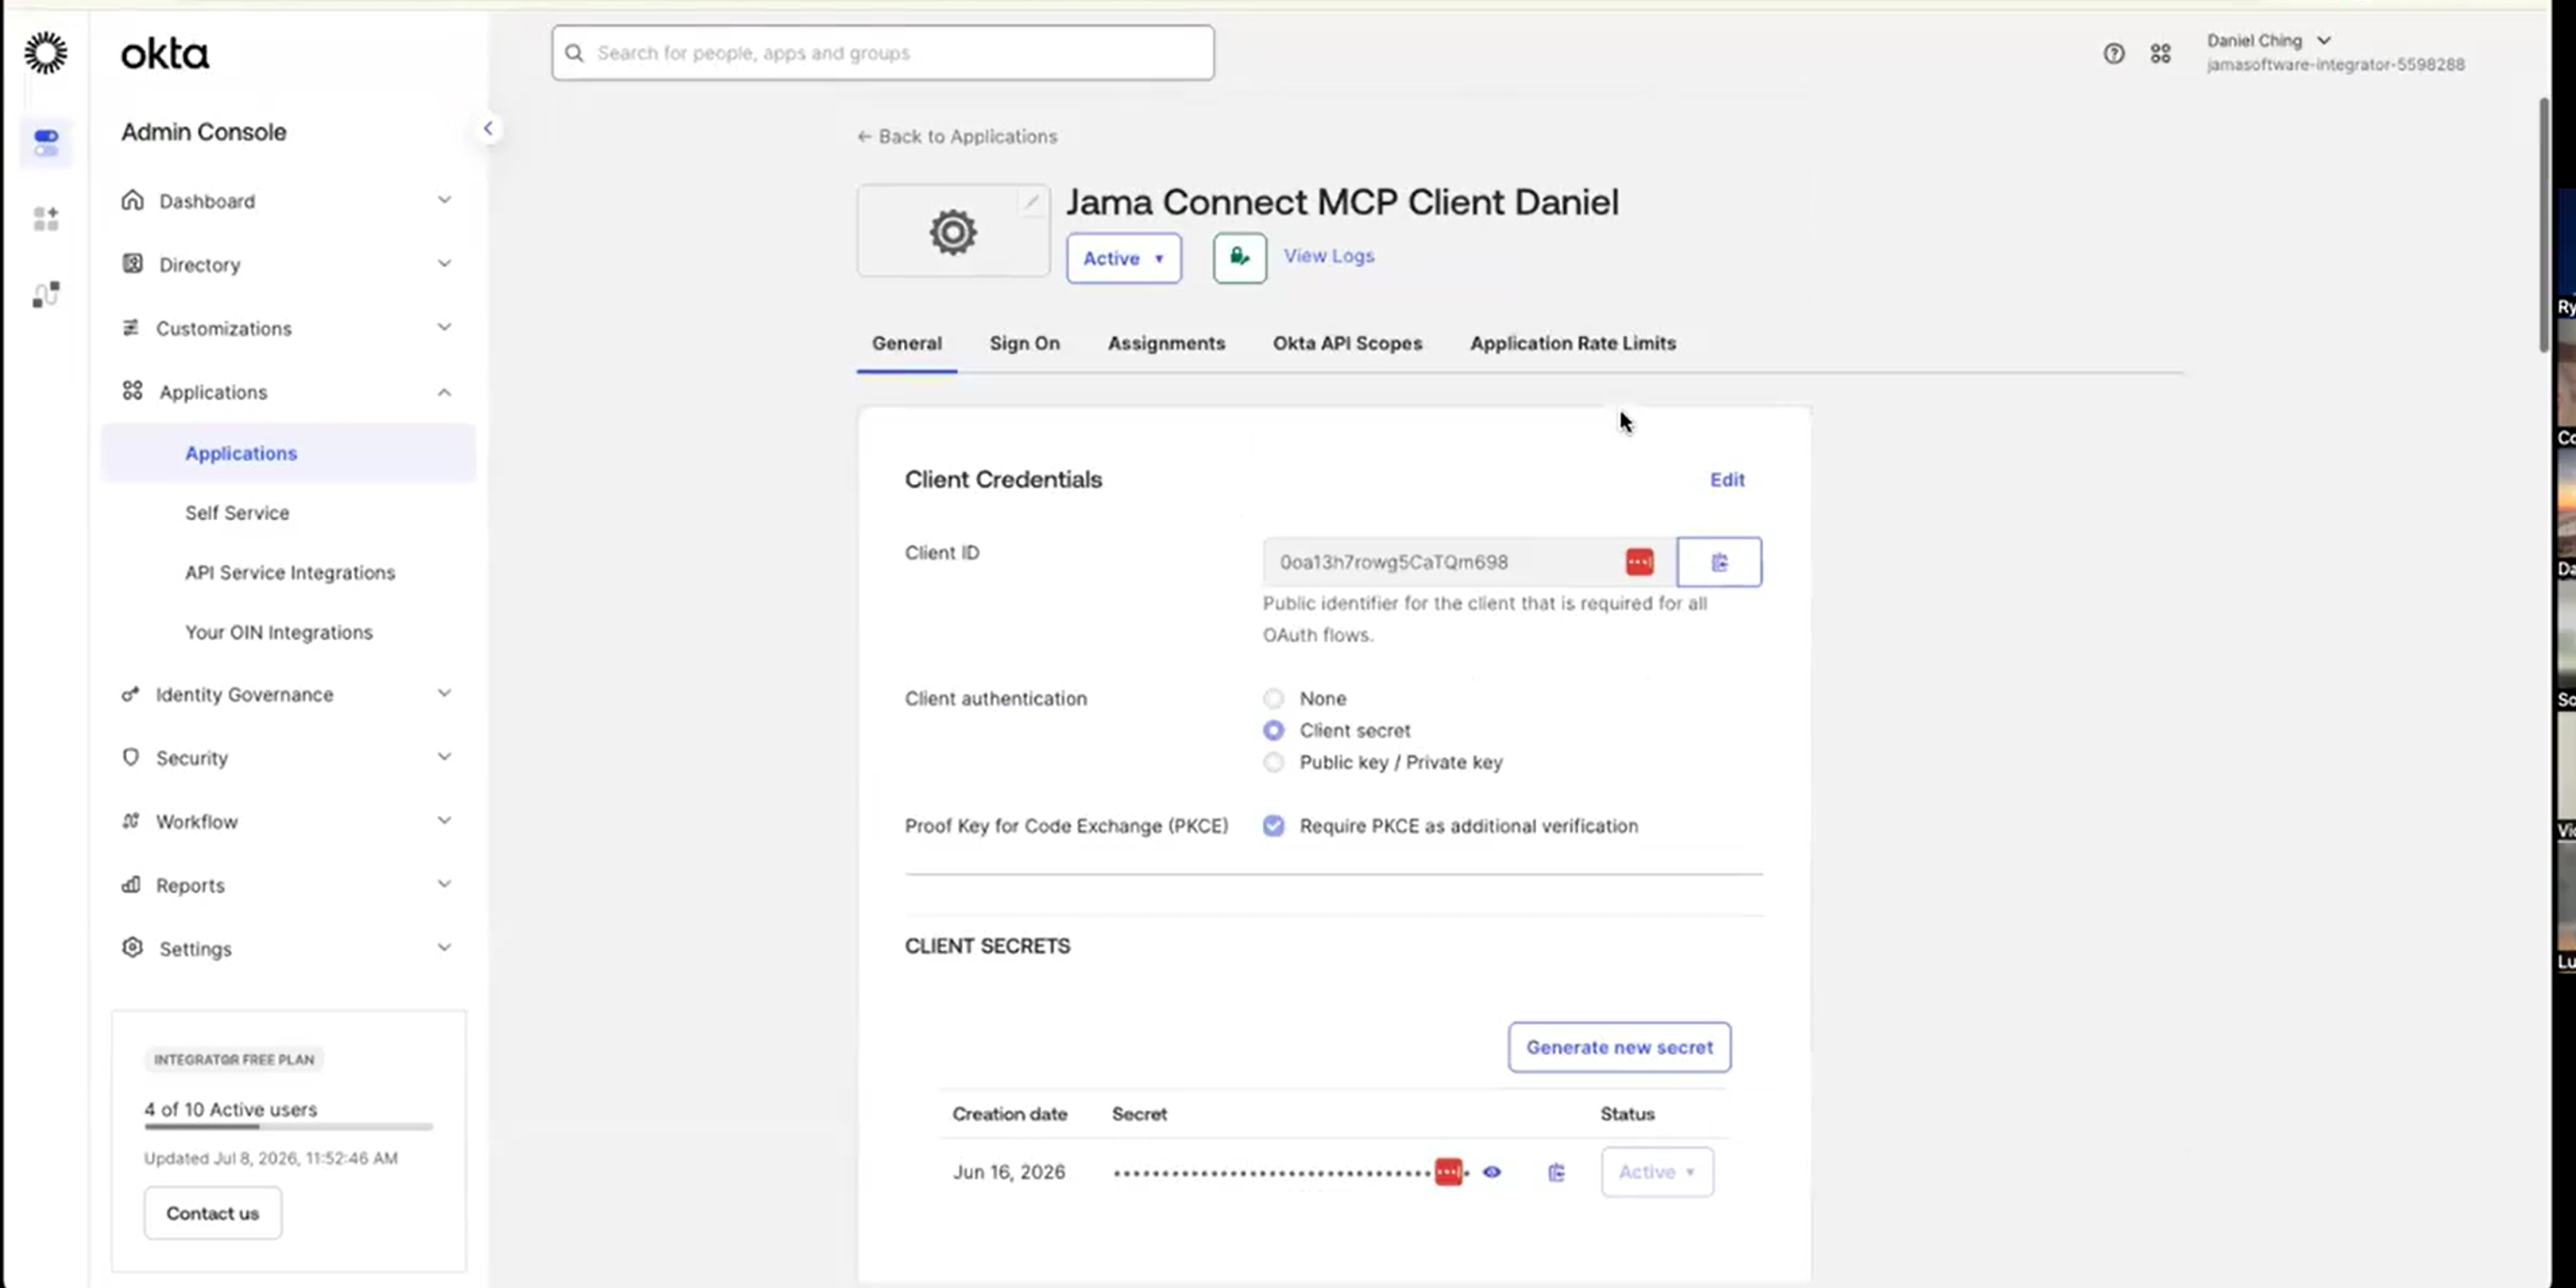Screen dimensions: 2576x1288
Task: Open the apps grid icon in header
Action: [x=2160, y=53]
